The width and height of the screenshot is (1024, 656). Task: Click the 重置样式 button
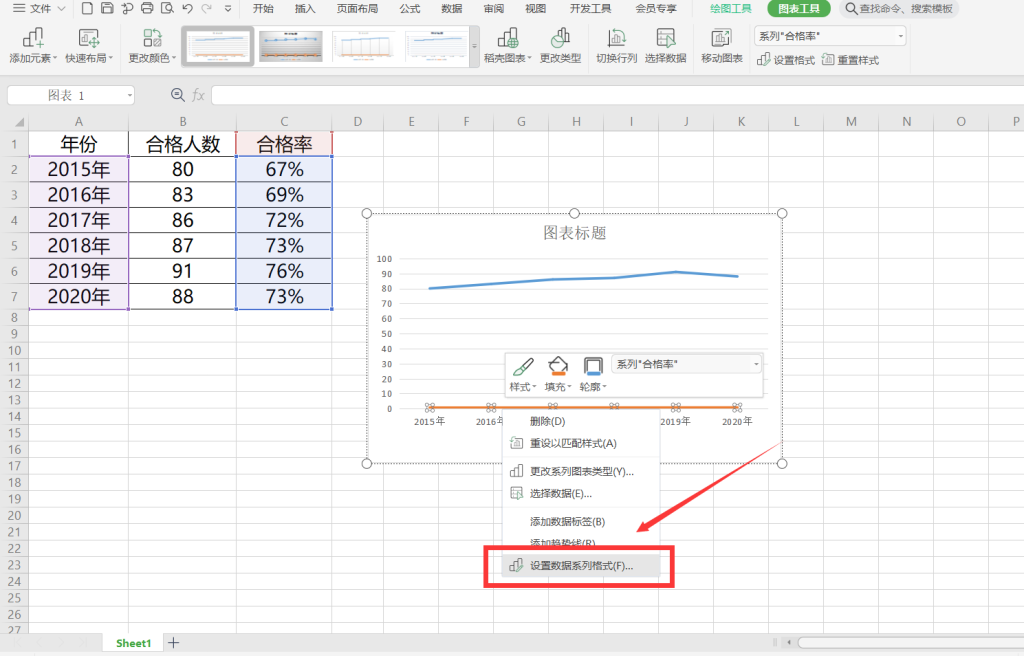click(850, 59)
